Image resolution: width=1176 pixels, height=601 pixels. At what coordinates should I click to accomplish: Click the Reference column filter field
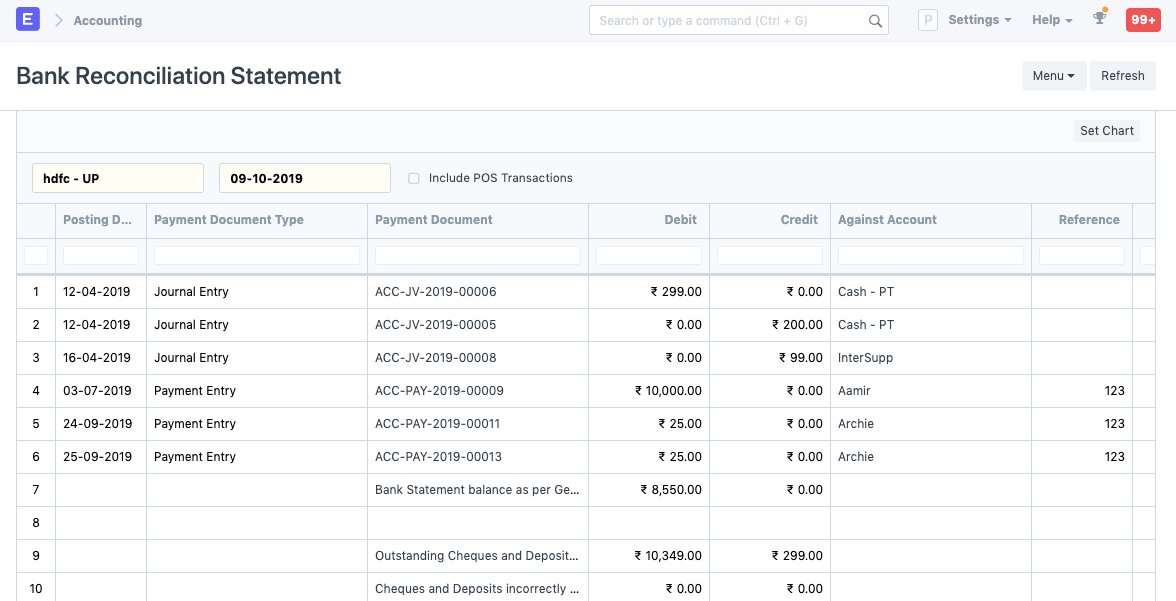point(1081,256)
